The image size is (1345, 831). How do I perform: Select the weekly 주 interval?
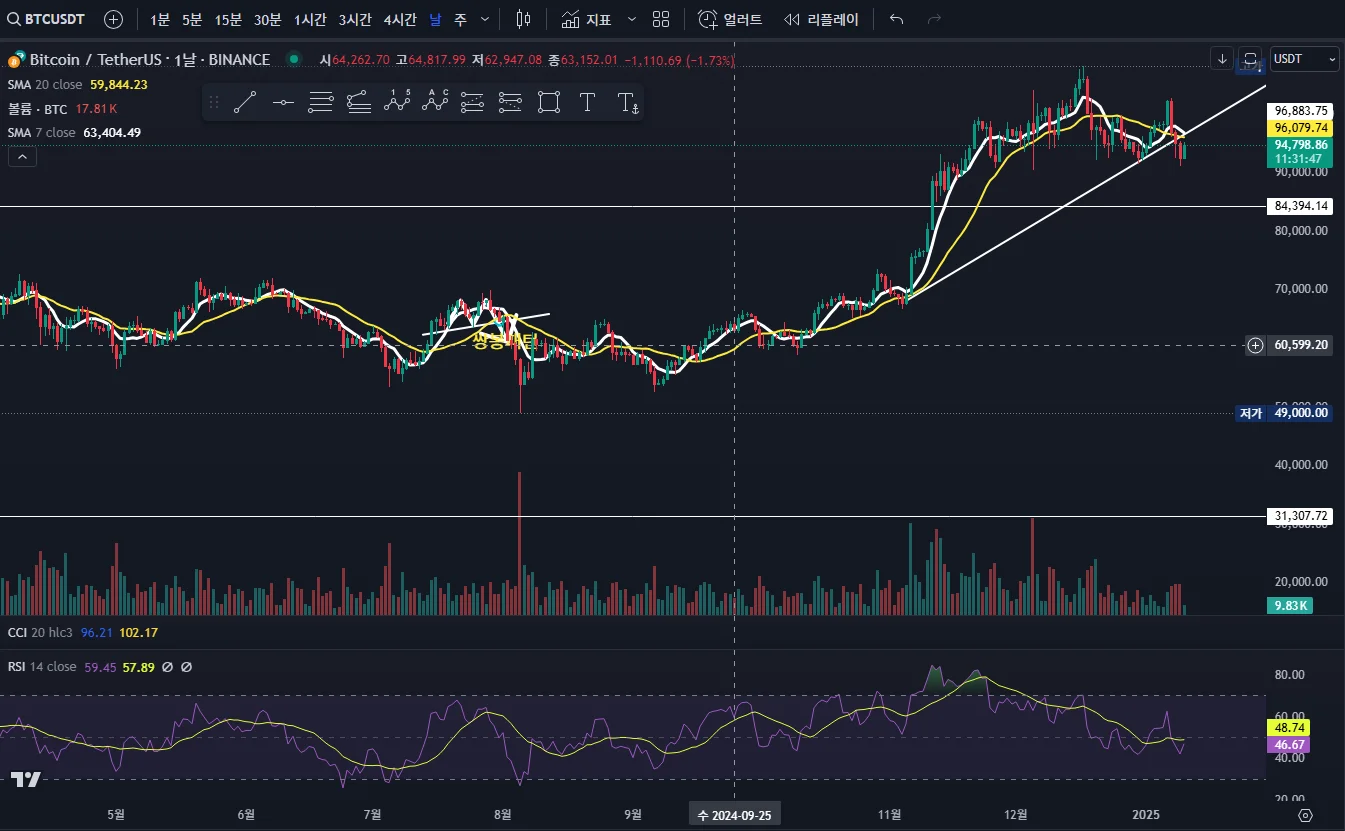coord(460,19)
